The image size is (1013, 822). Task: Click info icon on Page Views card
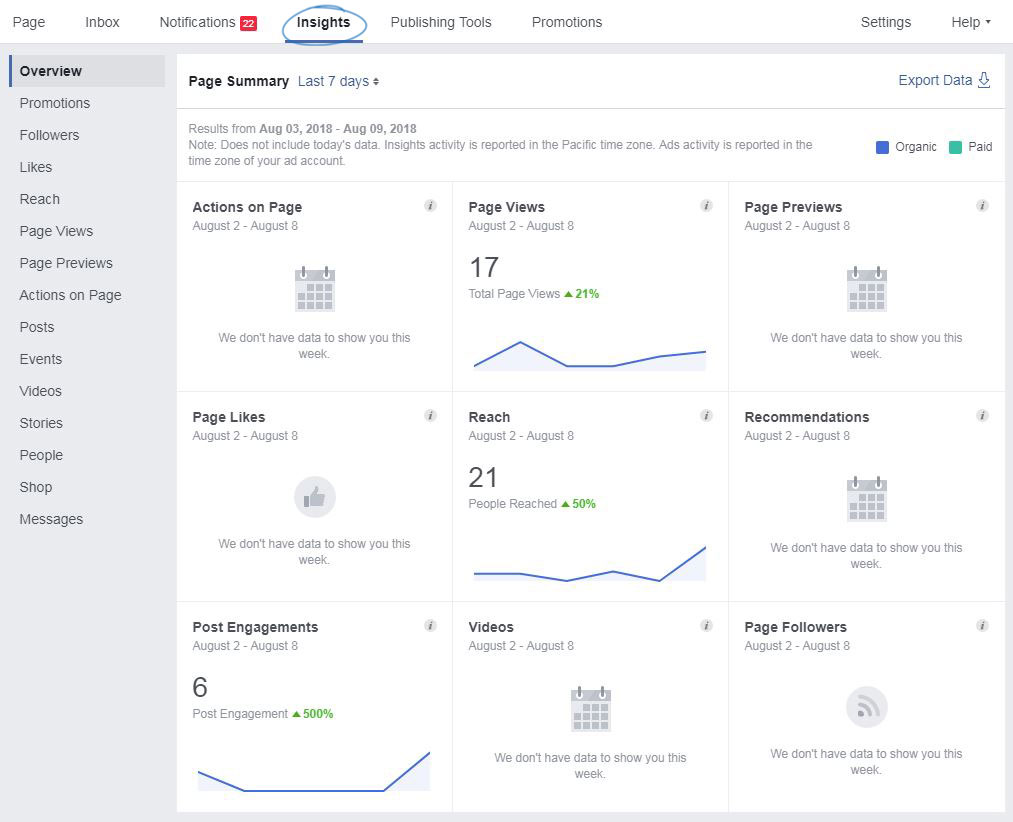706,206
